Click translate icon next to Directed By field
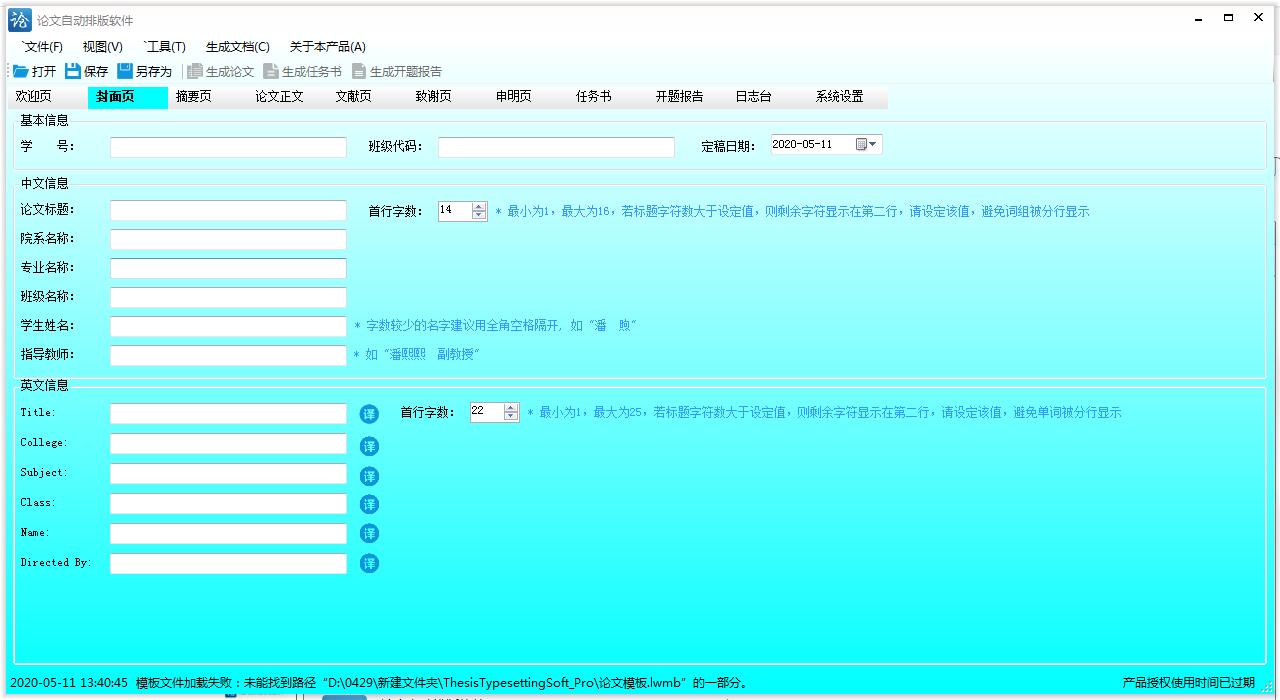 (x=369, y=564)
